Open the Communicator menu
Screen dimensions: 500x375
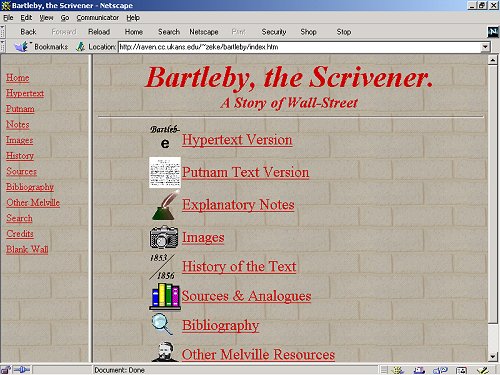pos(98,18)
